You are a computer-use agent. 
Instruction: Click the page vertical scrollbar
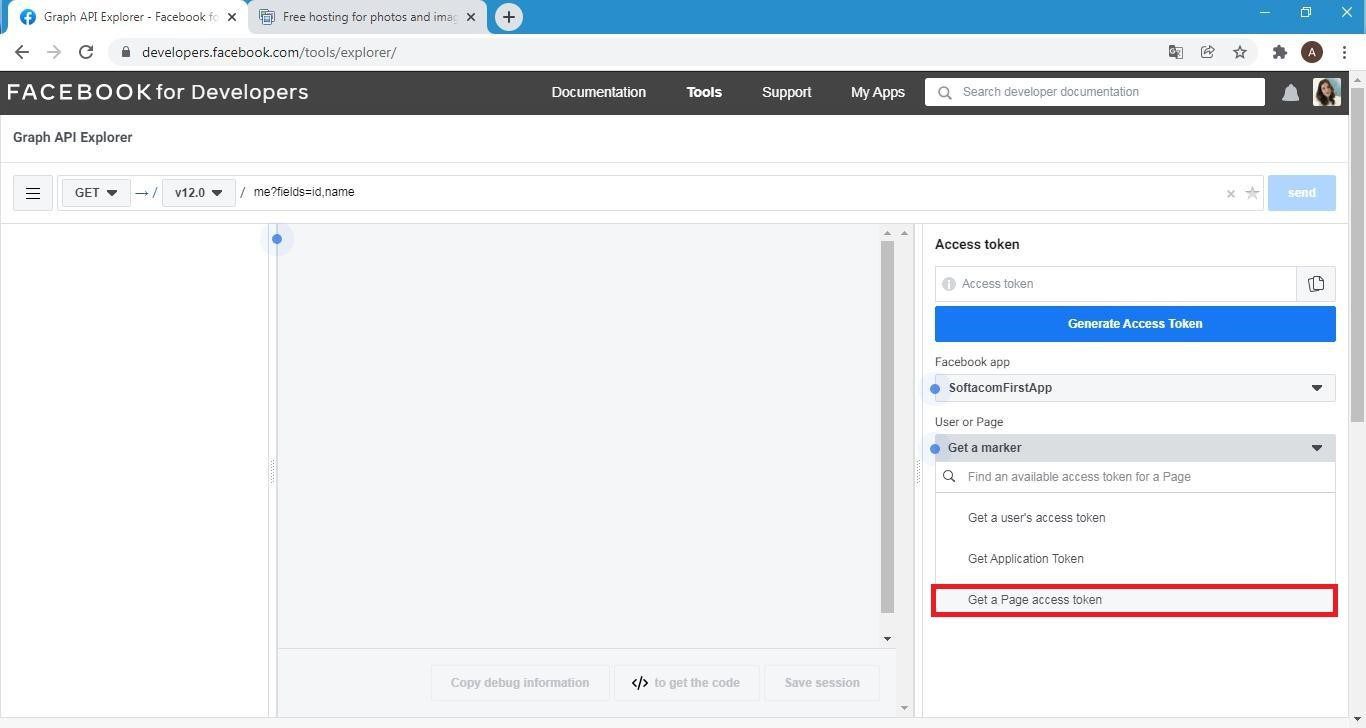tap(1357, 255)
